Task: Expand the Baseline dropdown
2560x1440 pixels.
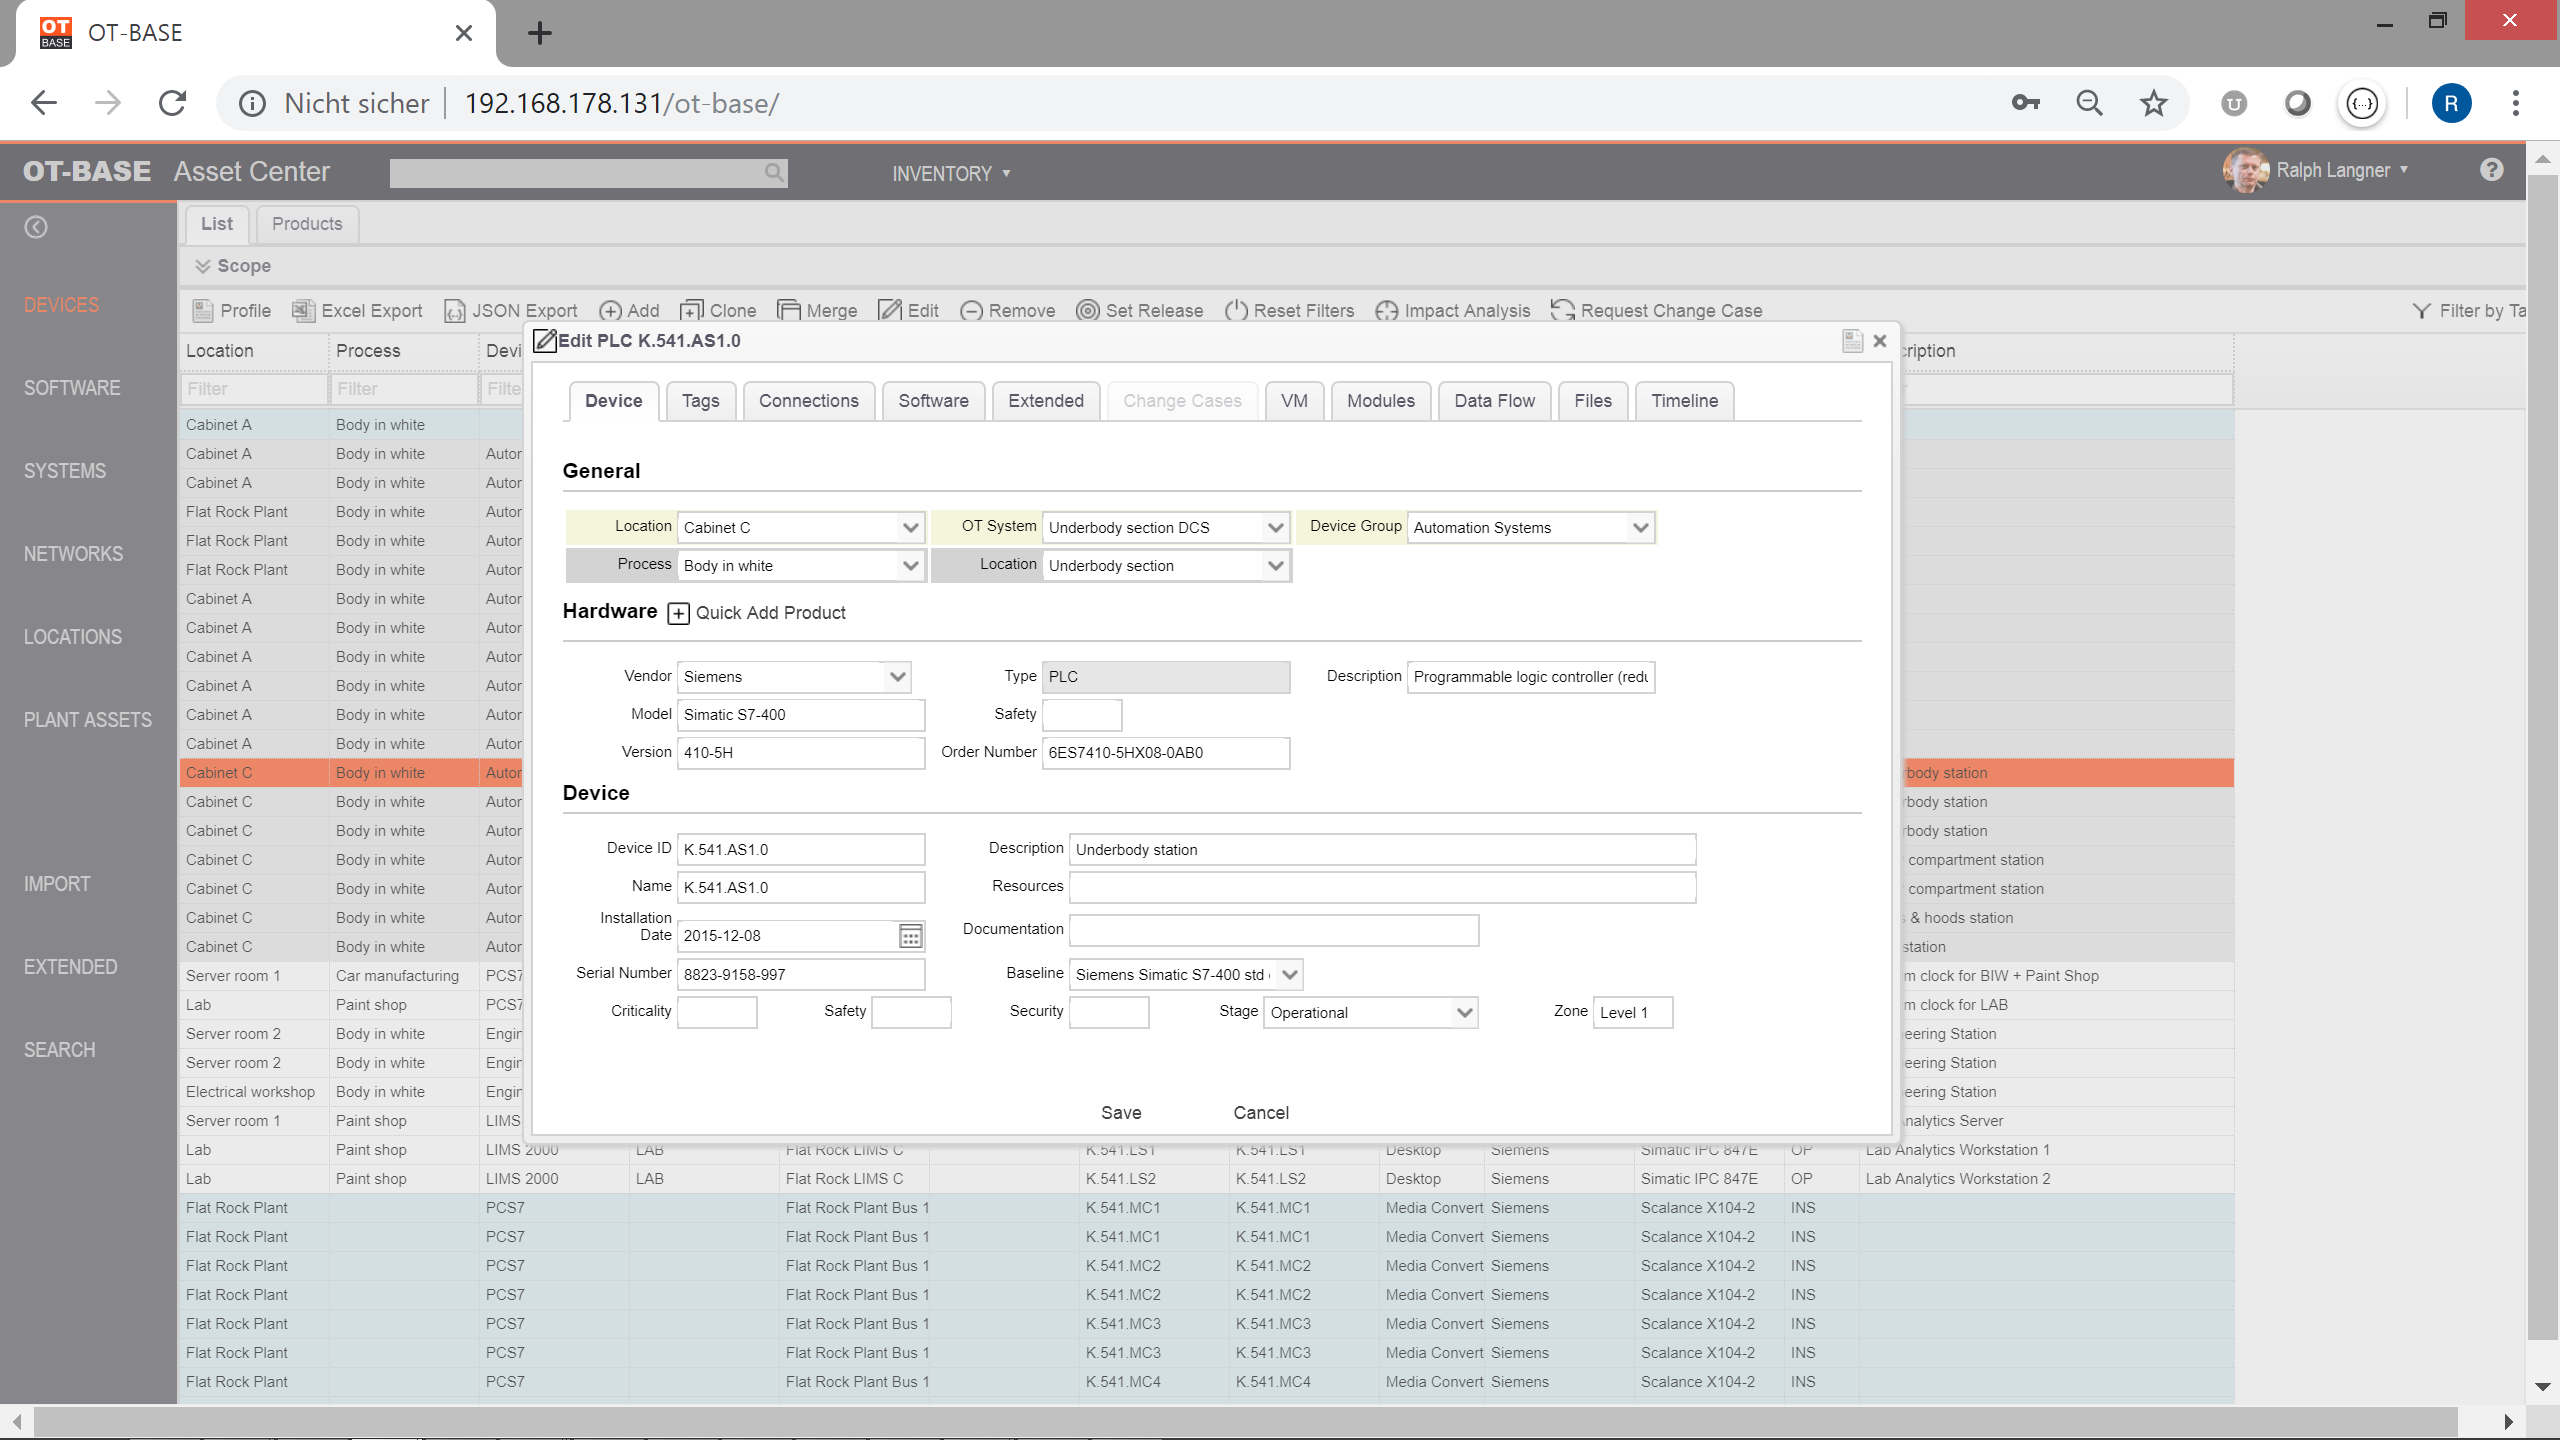Action: [x=1289, y=974]
